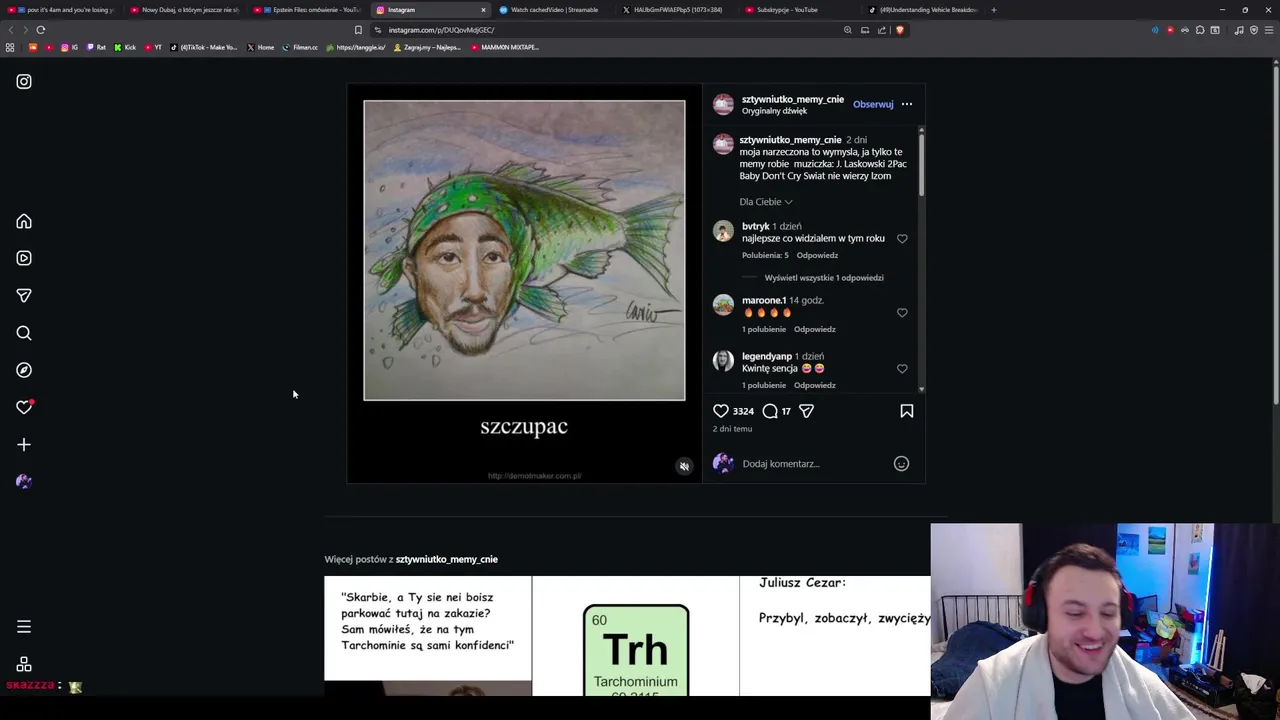The height and width of the screenshot is (720, 1280).
Task: Open the Brave VPN shield icon
Action: coord(1253,30)
